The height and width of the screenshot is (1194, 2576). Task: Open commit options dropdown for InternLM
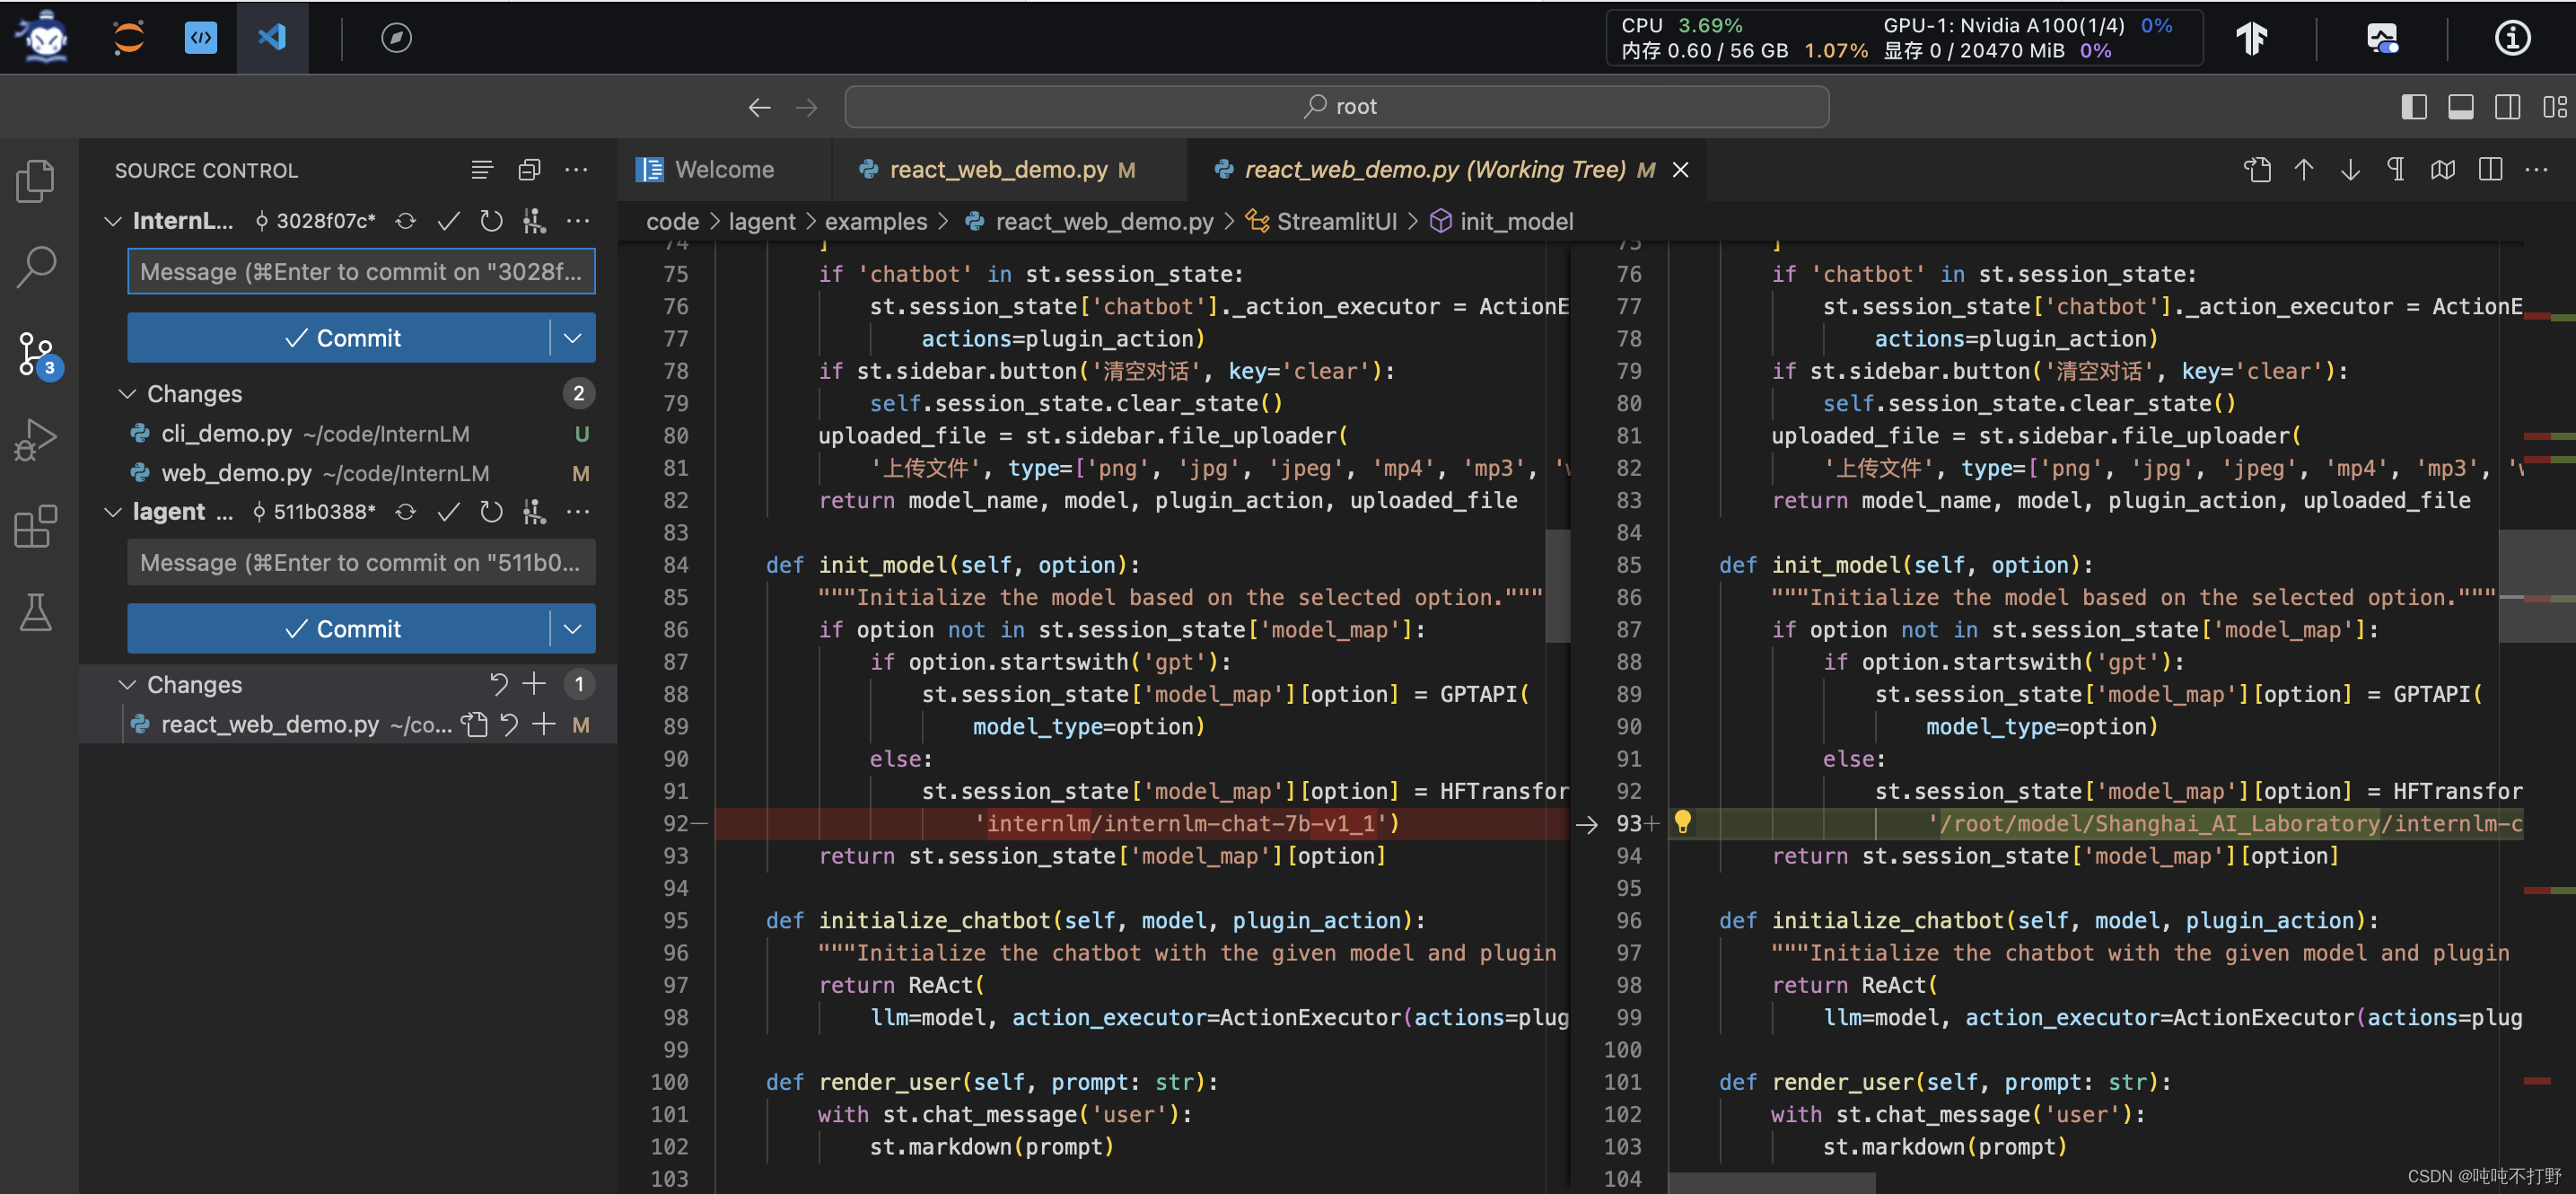point(573,338)
